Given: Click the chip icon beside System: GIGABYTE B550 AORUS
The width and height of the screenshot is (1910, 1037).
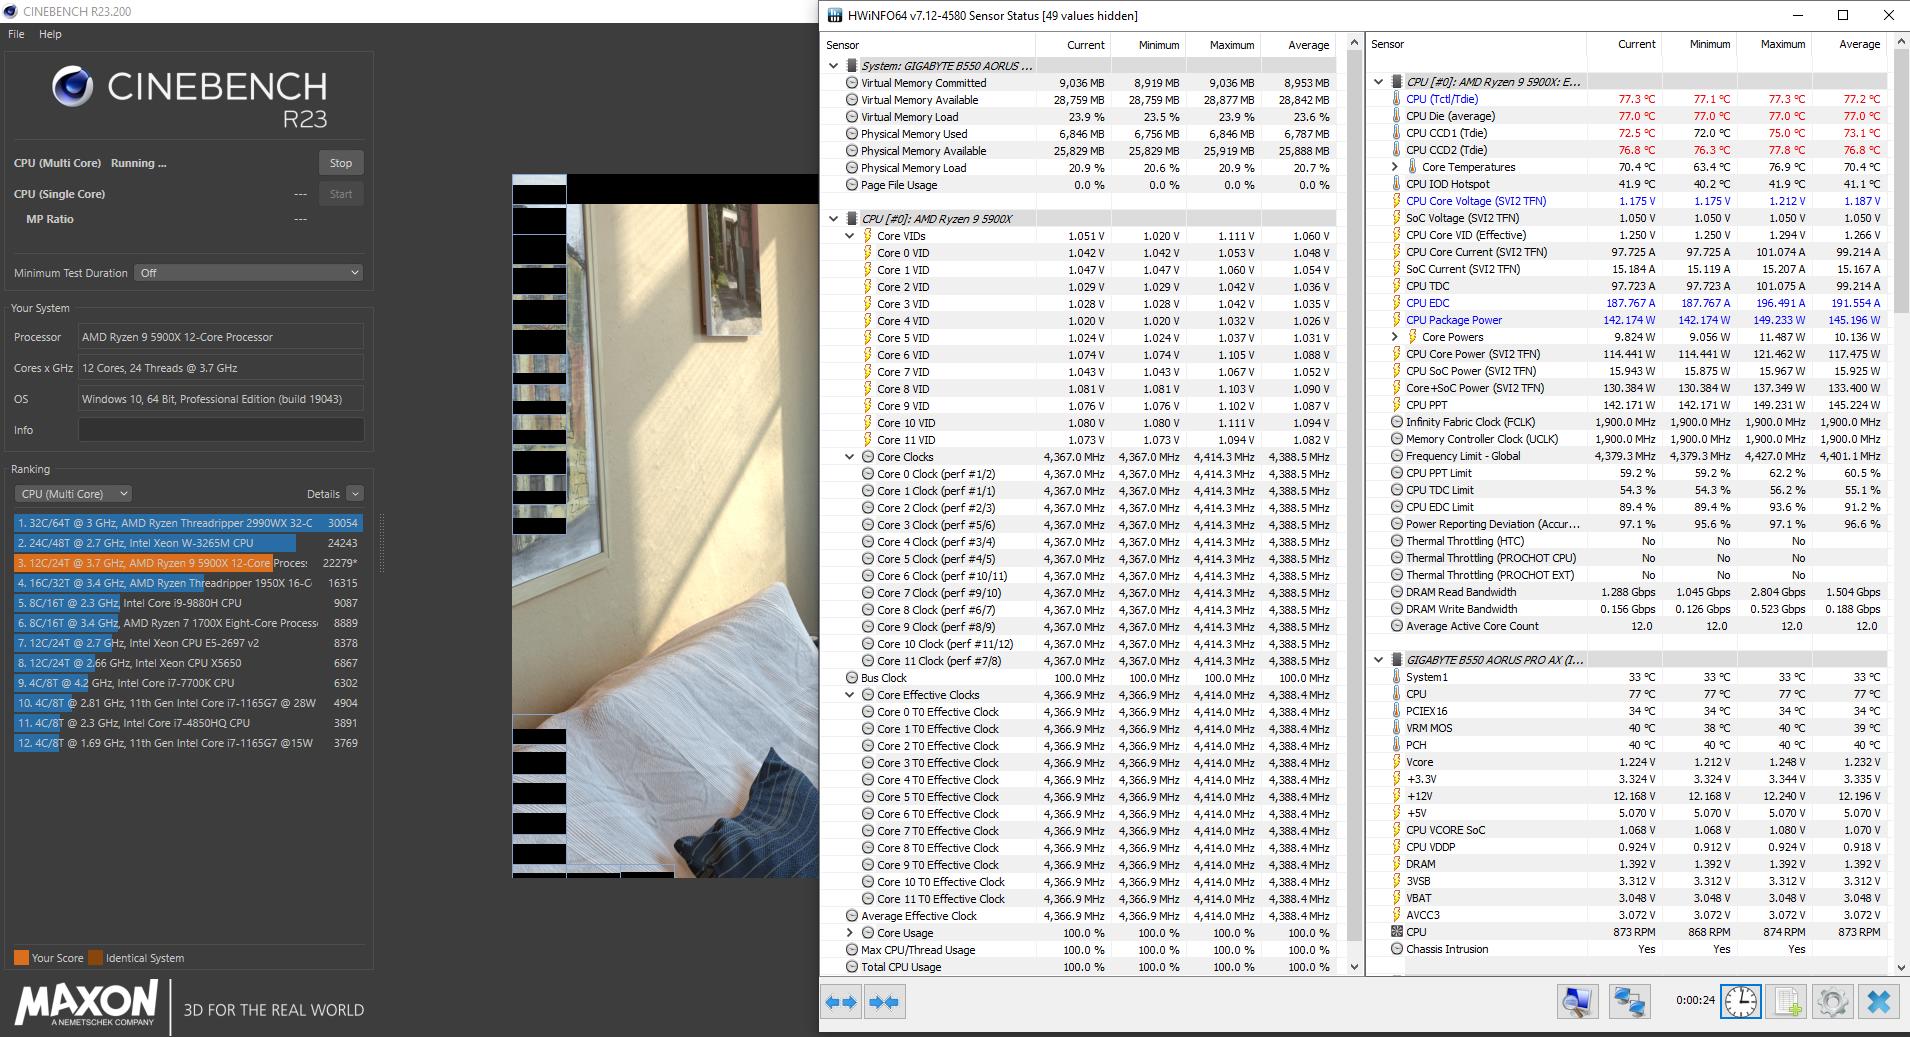Looking at the screenshot, I should pos(852,66).
